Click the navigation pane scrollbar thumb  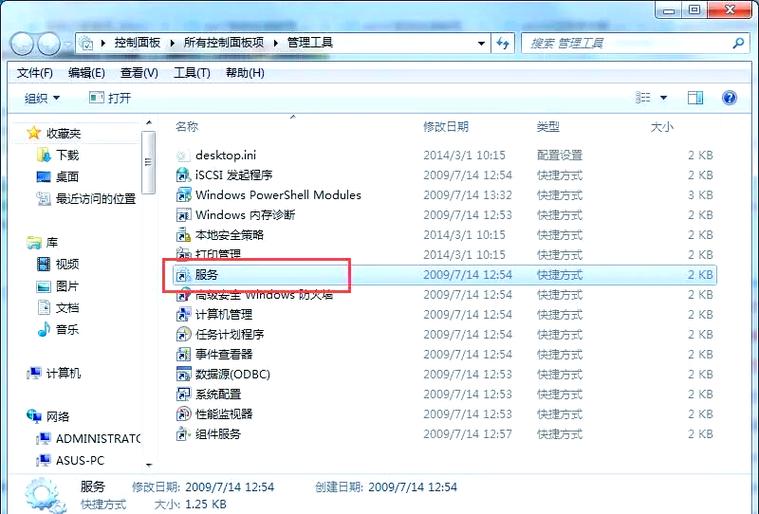(148, 162)
